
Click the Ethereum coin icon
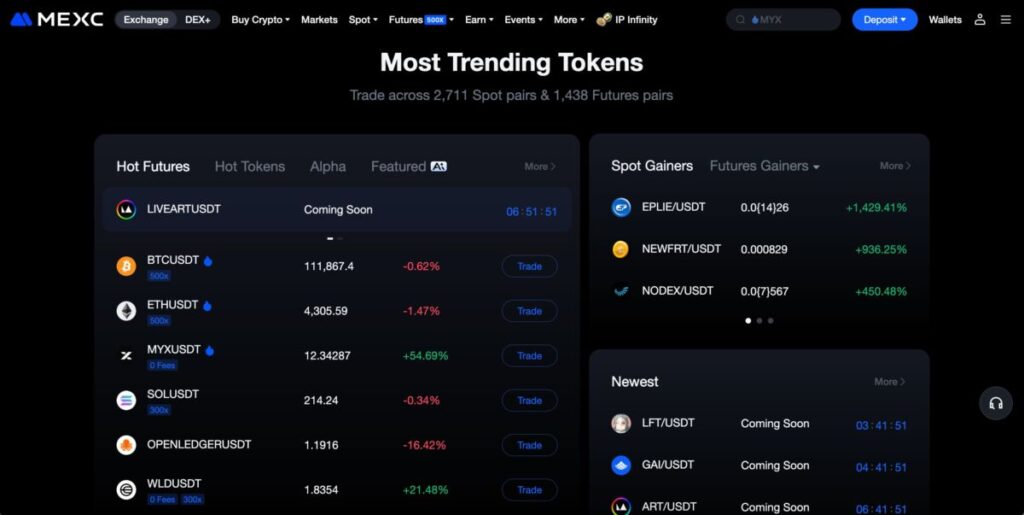[126, 311]
